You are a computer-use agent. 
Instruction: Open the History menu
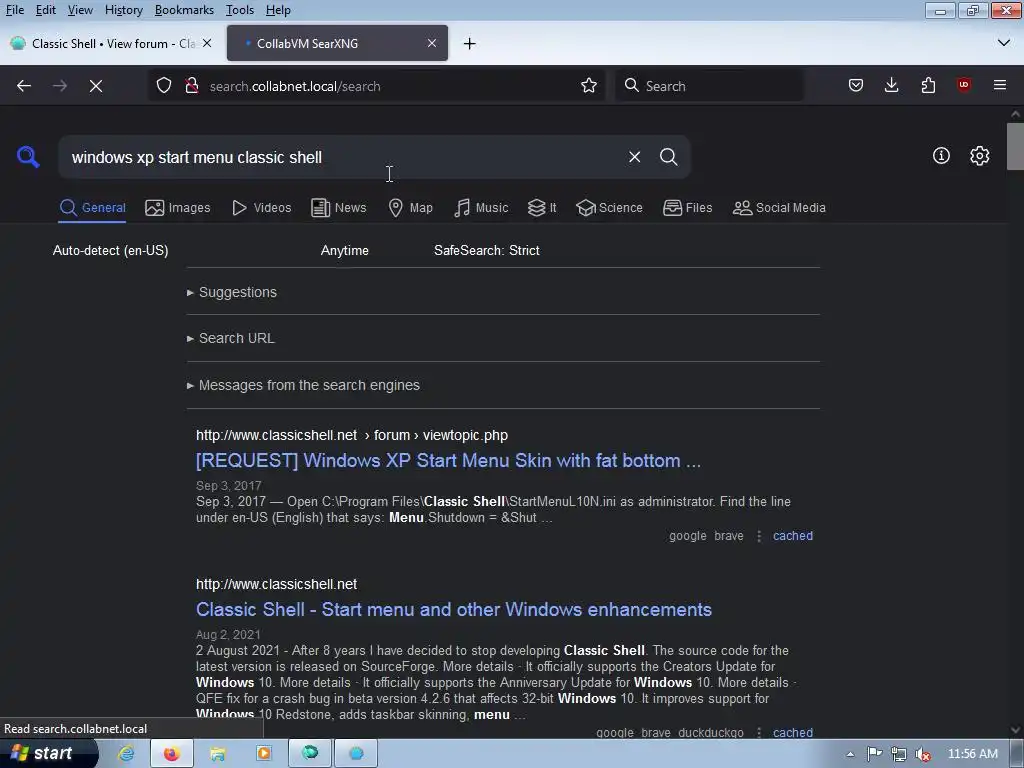123,10
